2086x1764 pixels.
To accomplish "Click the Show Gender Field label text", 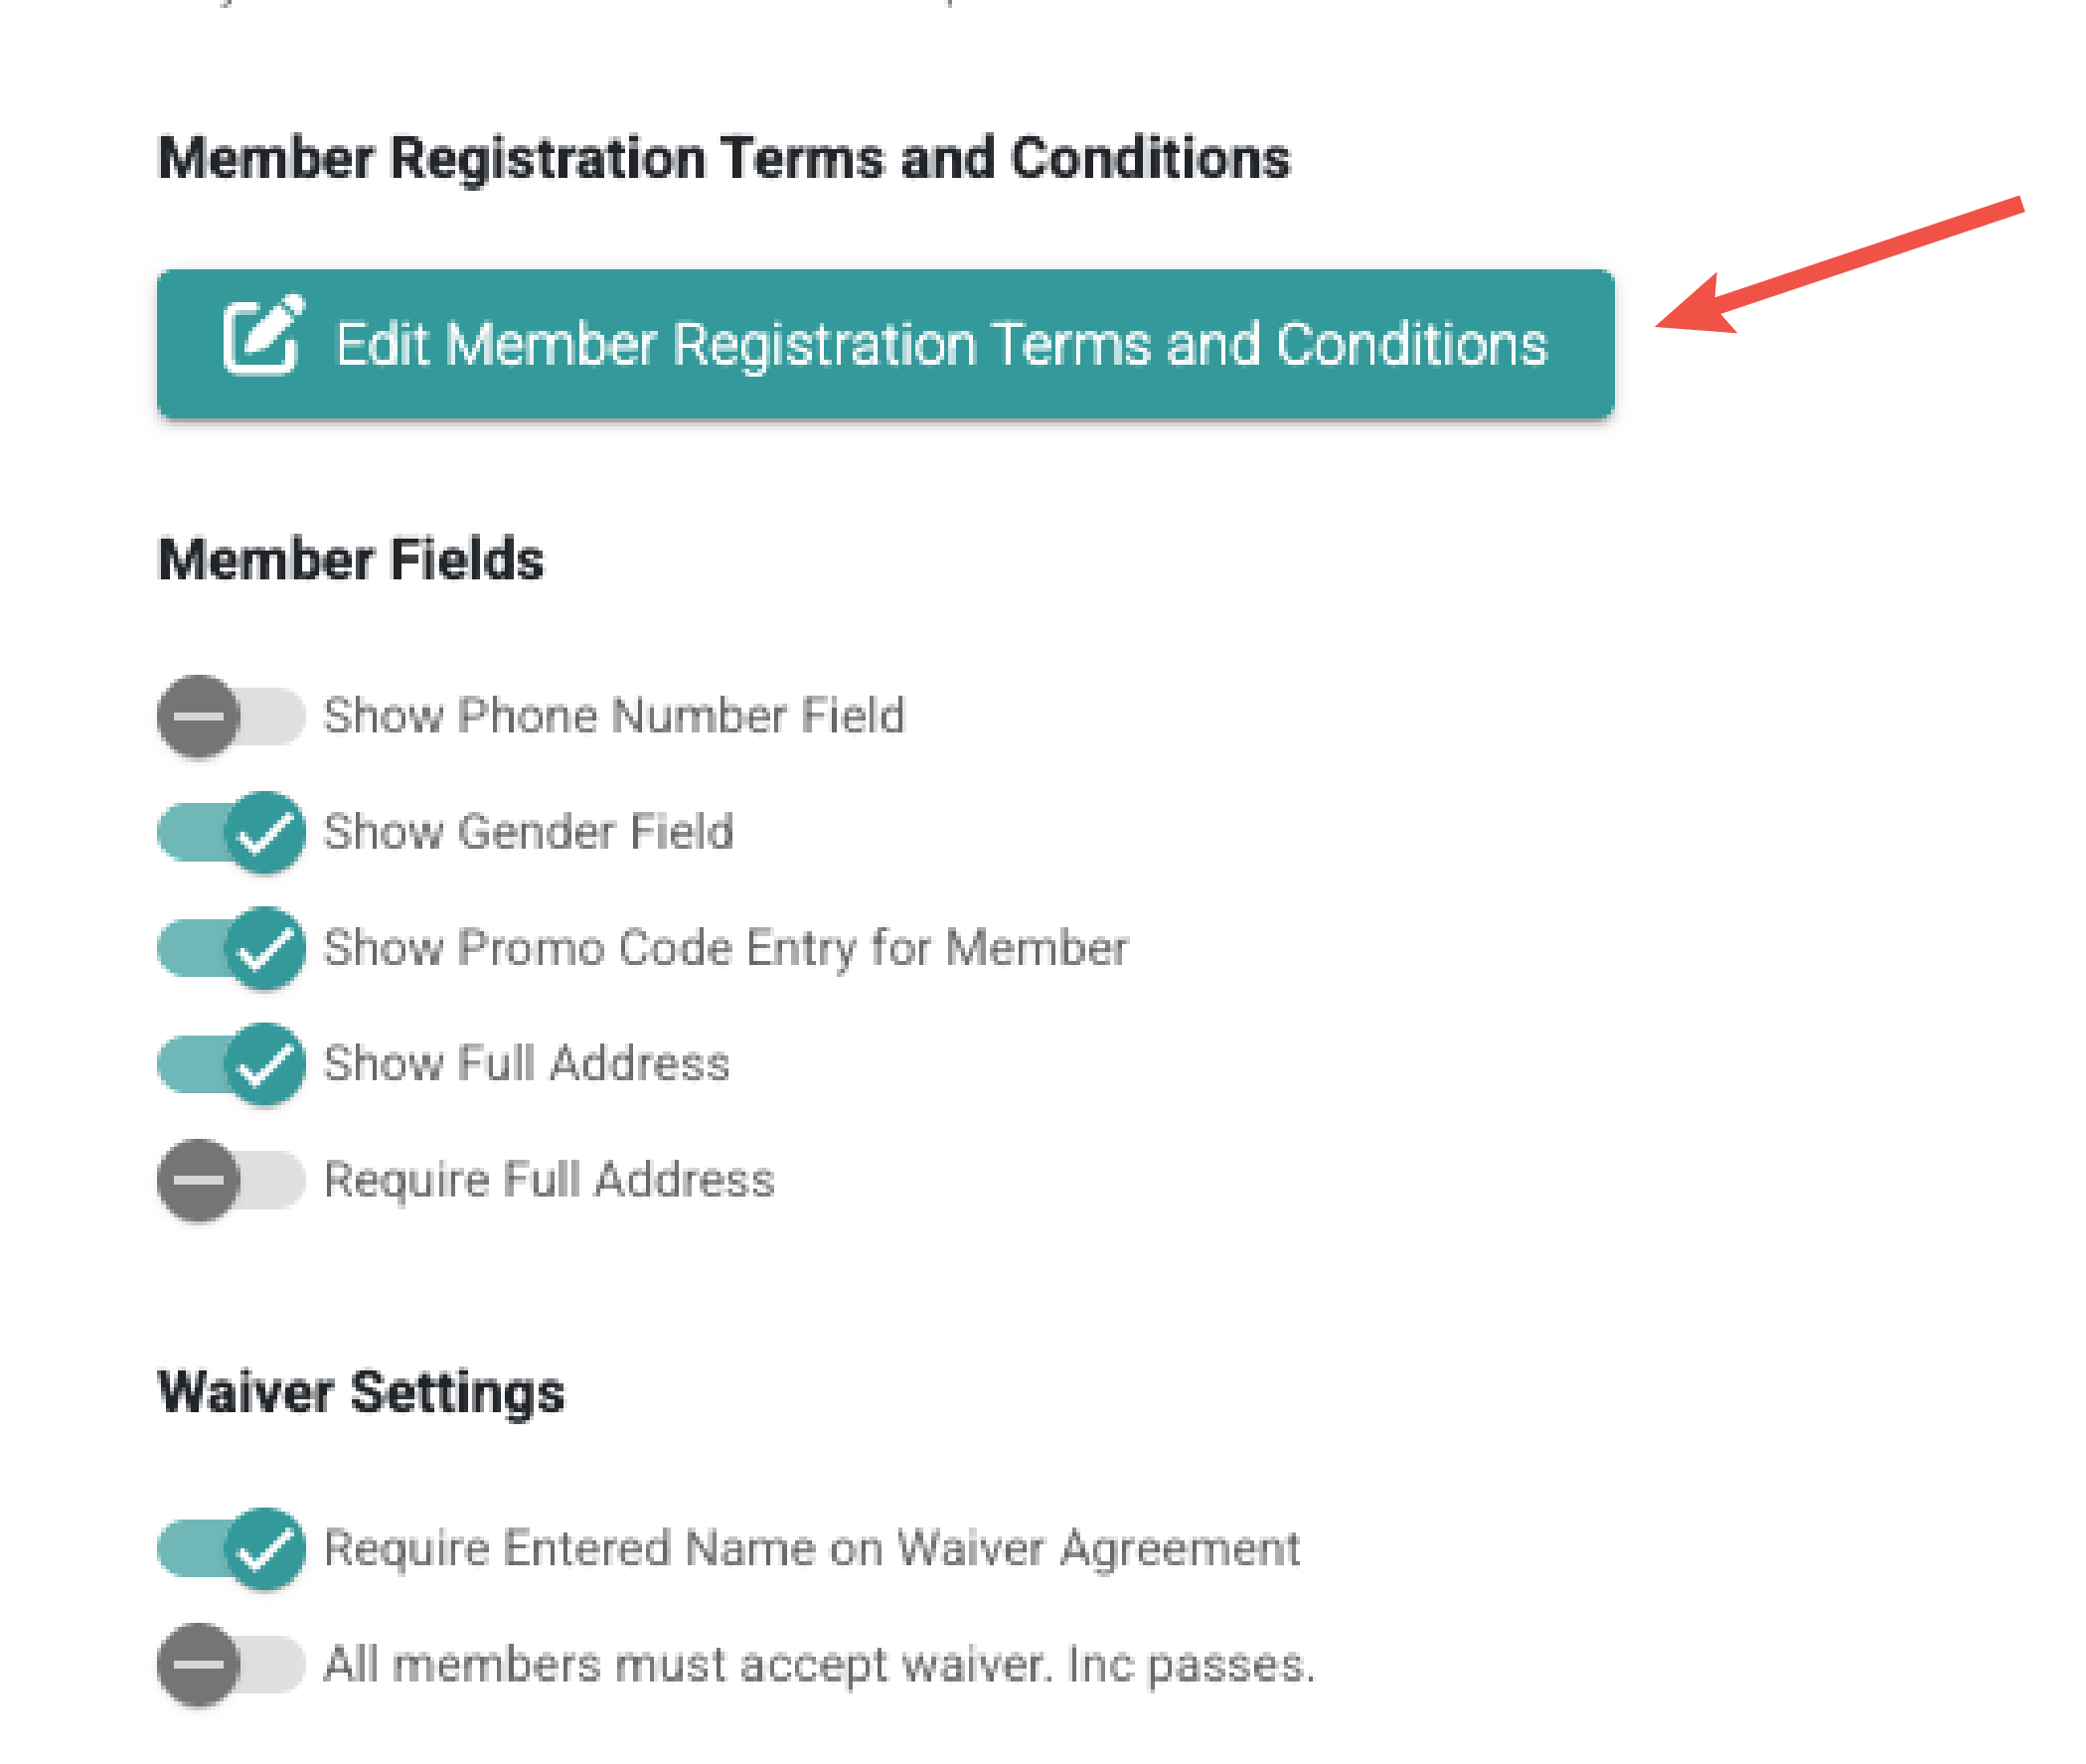I will coord(528,832).
